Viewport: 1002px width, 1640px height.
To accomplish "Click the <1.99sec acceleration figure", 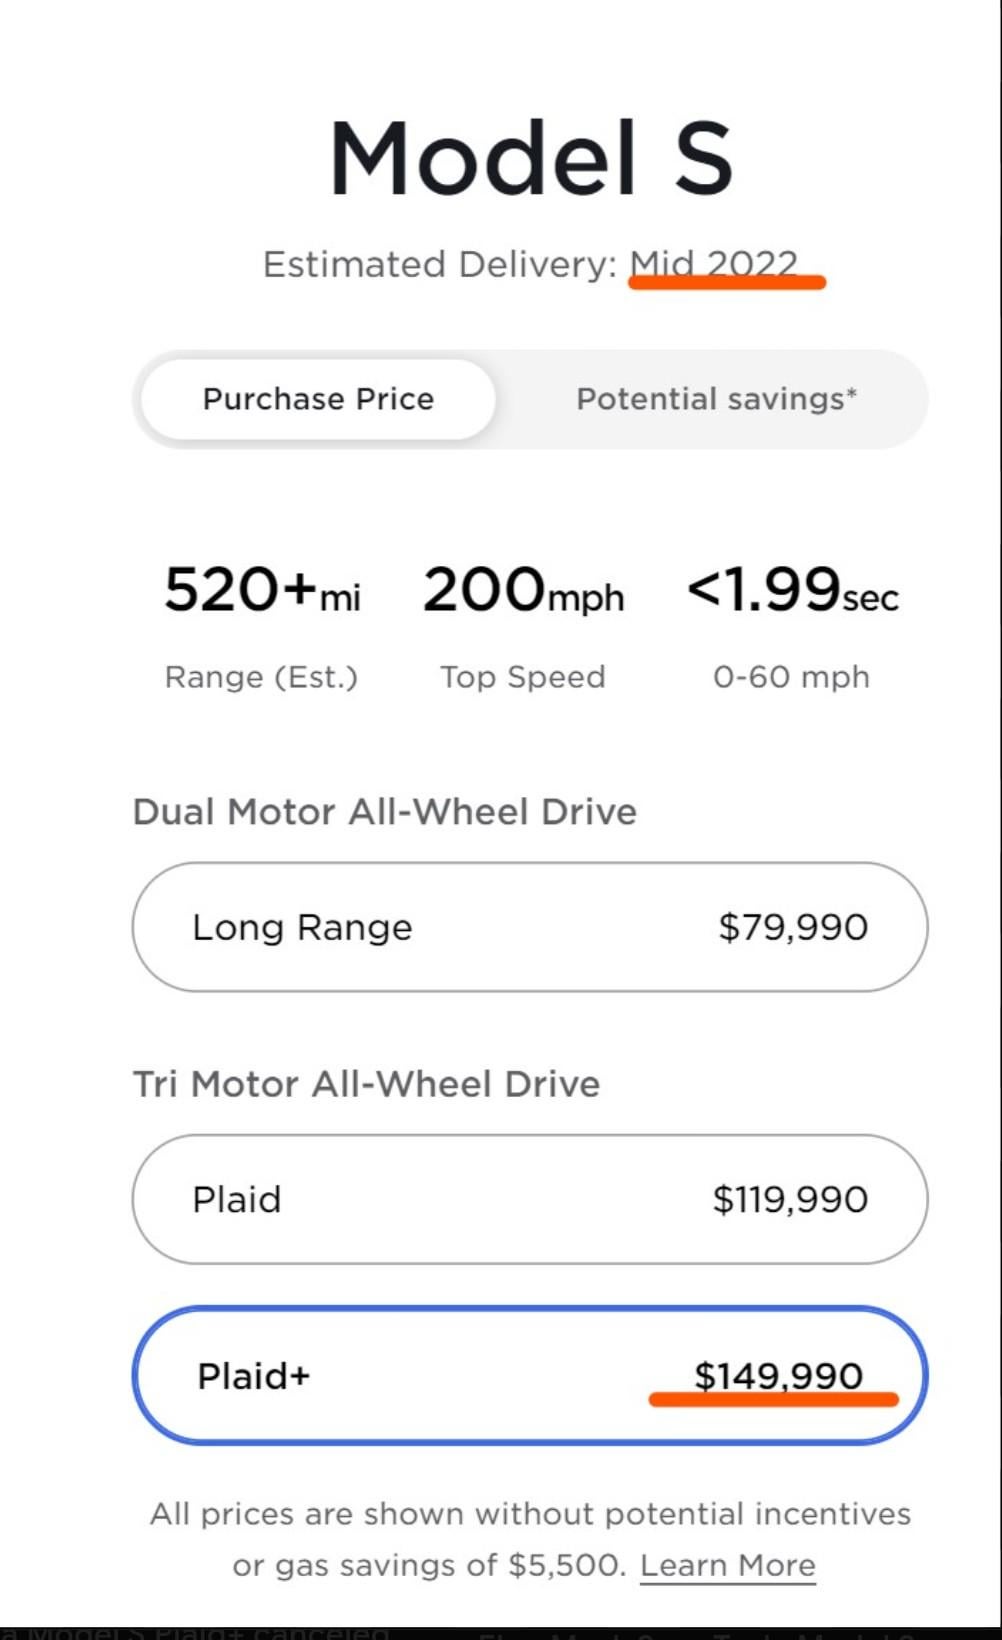I will click(792, 590).
